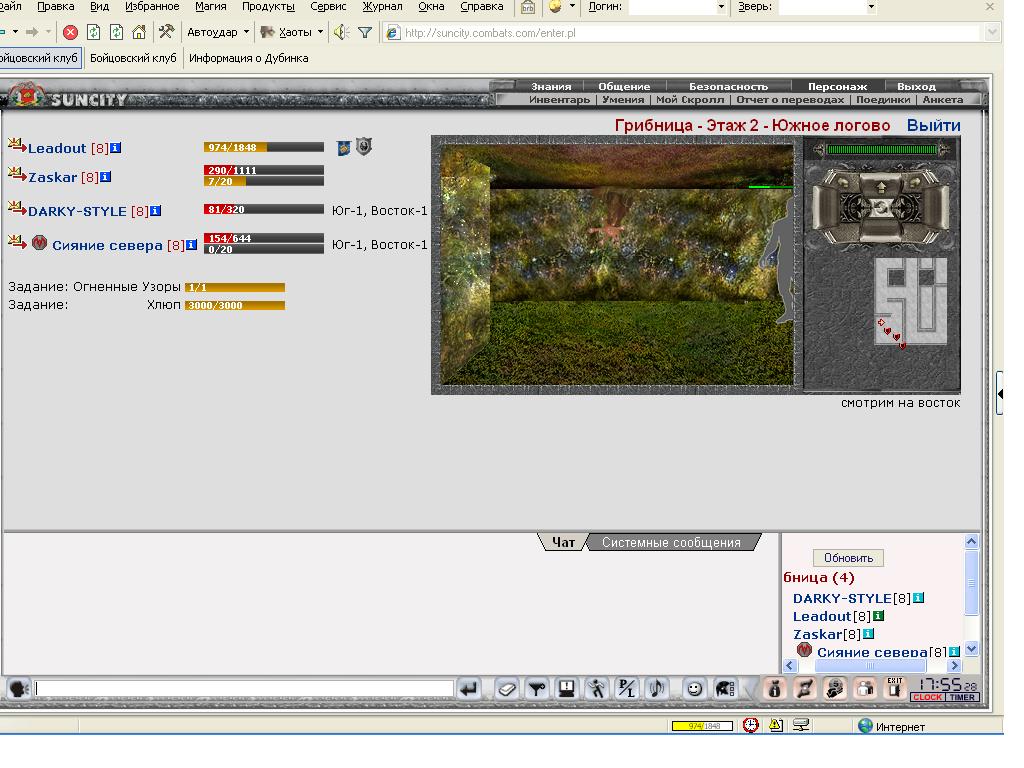Screen dimensions: 1024x768
Task: Expand the Автоудар dropdown
Action: (246, 32)
